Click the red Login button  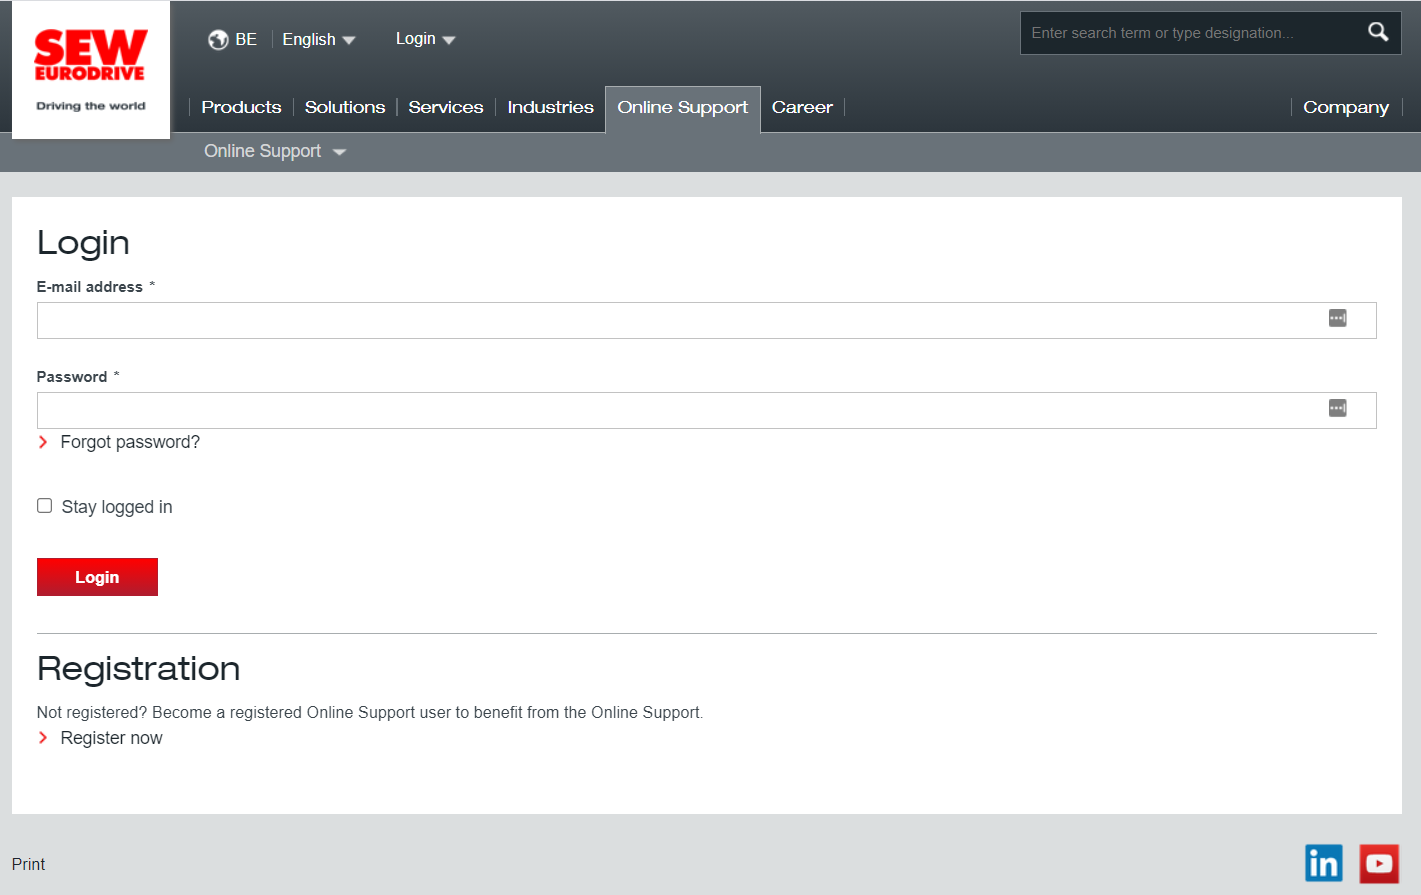click(97, 577)
